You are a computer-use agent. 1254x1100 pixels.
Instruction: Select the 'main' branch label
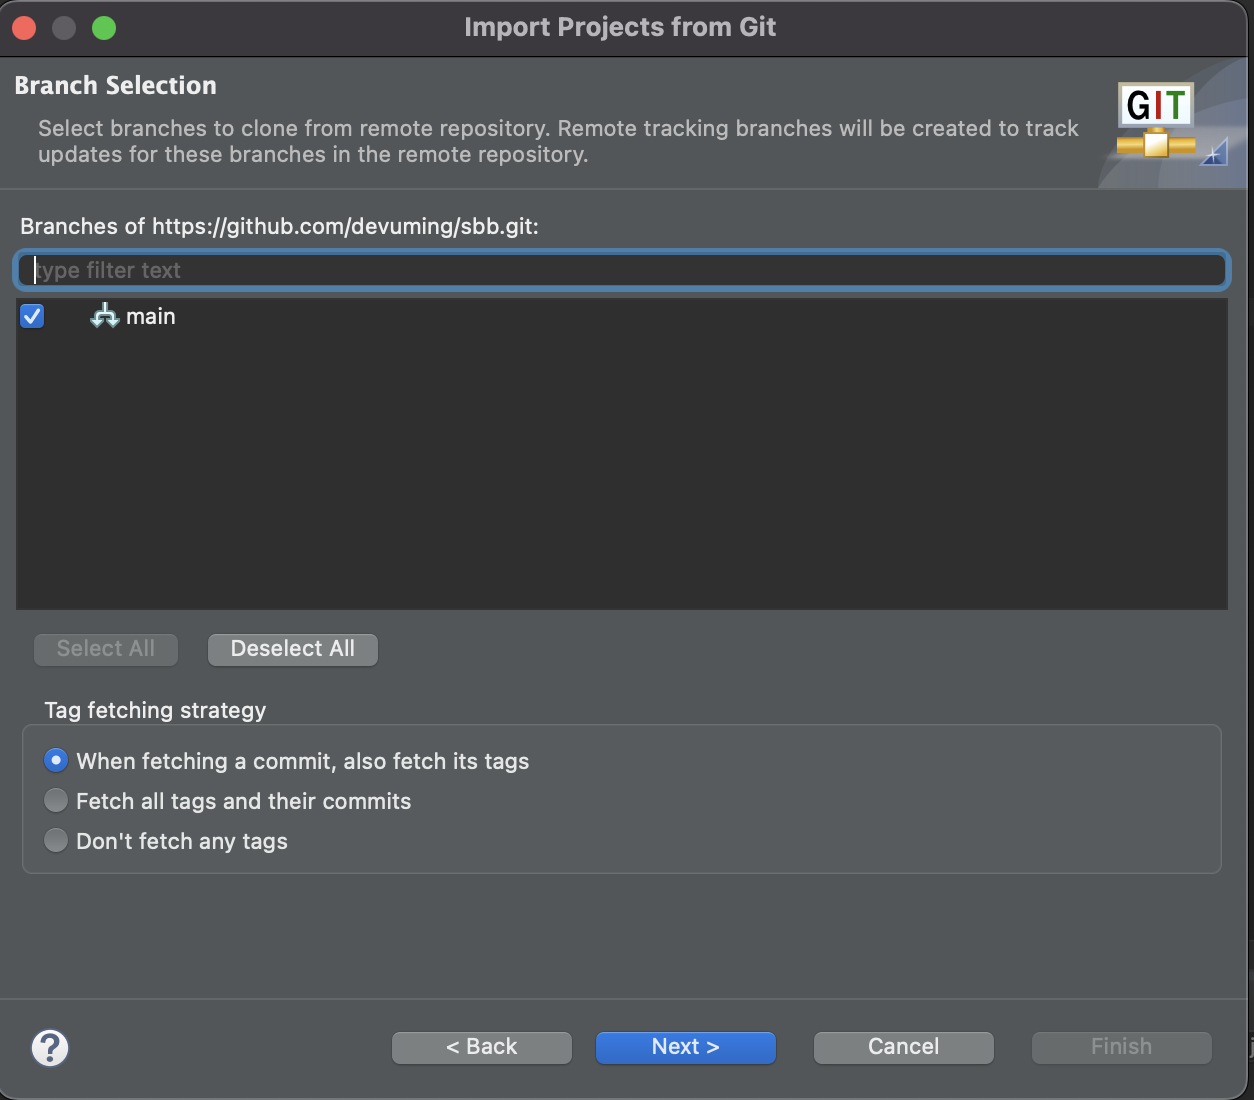click(151, 316)
